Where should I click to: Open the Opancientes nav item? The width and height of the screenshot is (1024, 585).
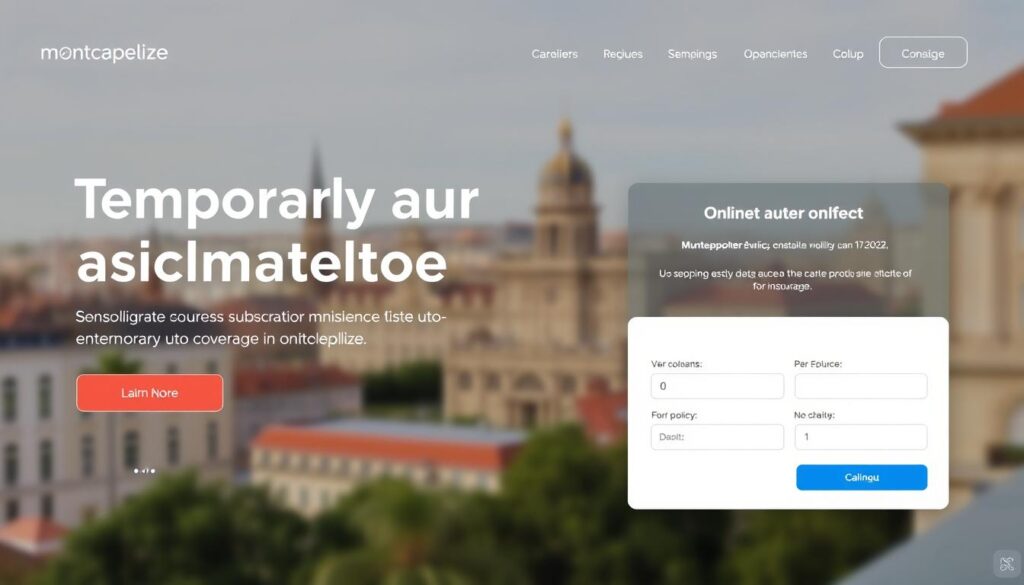pos(775,54)
